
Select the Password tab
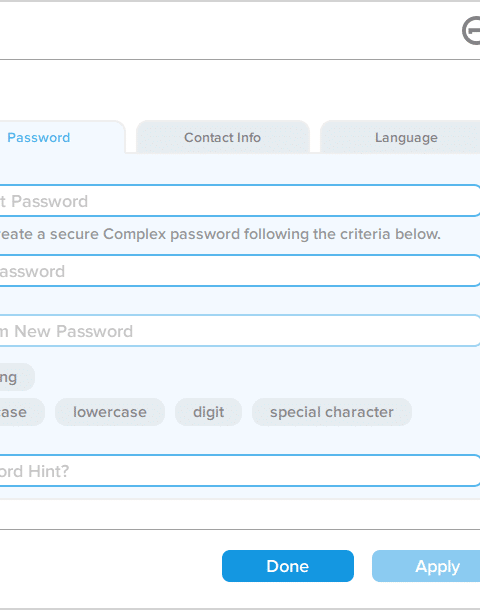click(x=62, y=137)
